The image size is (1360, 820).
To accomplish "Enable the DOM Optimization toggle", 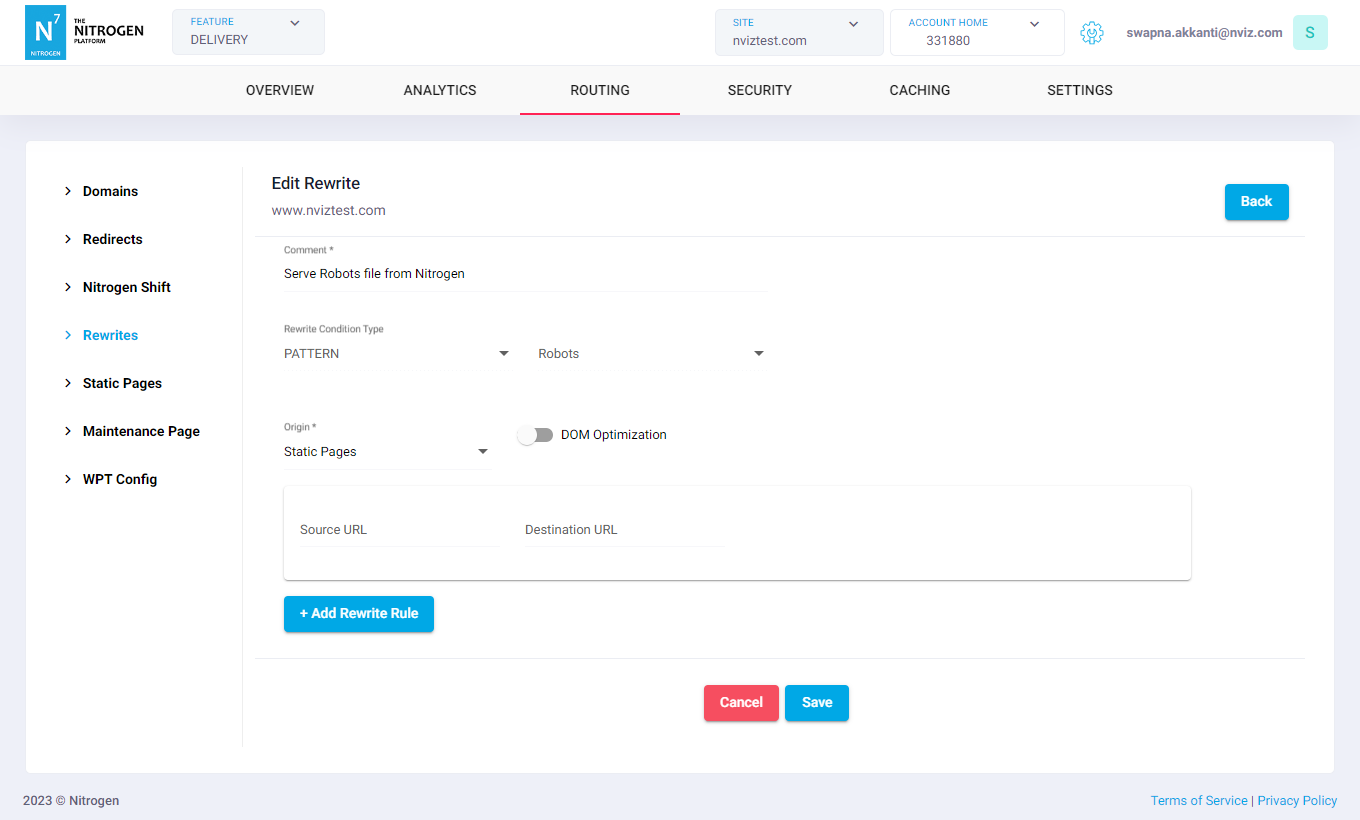I will [x=535, y=435].
